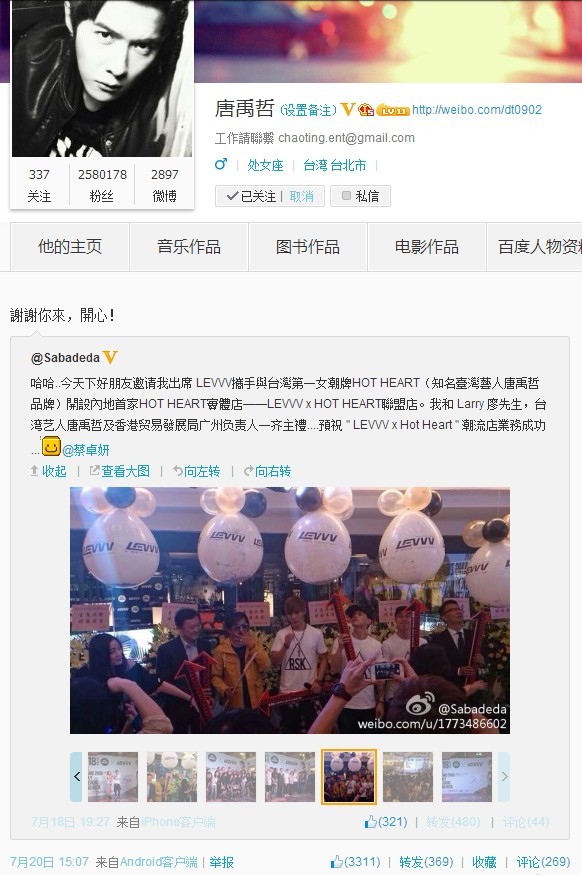
Task: Open the weibo.com/dt0902 profile link
Action: [x=477, y=109]
